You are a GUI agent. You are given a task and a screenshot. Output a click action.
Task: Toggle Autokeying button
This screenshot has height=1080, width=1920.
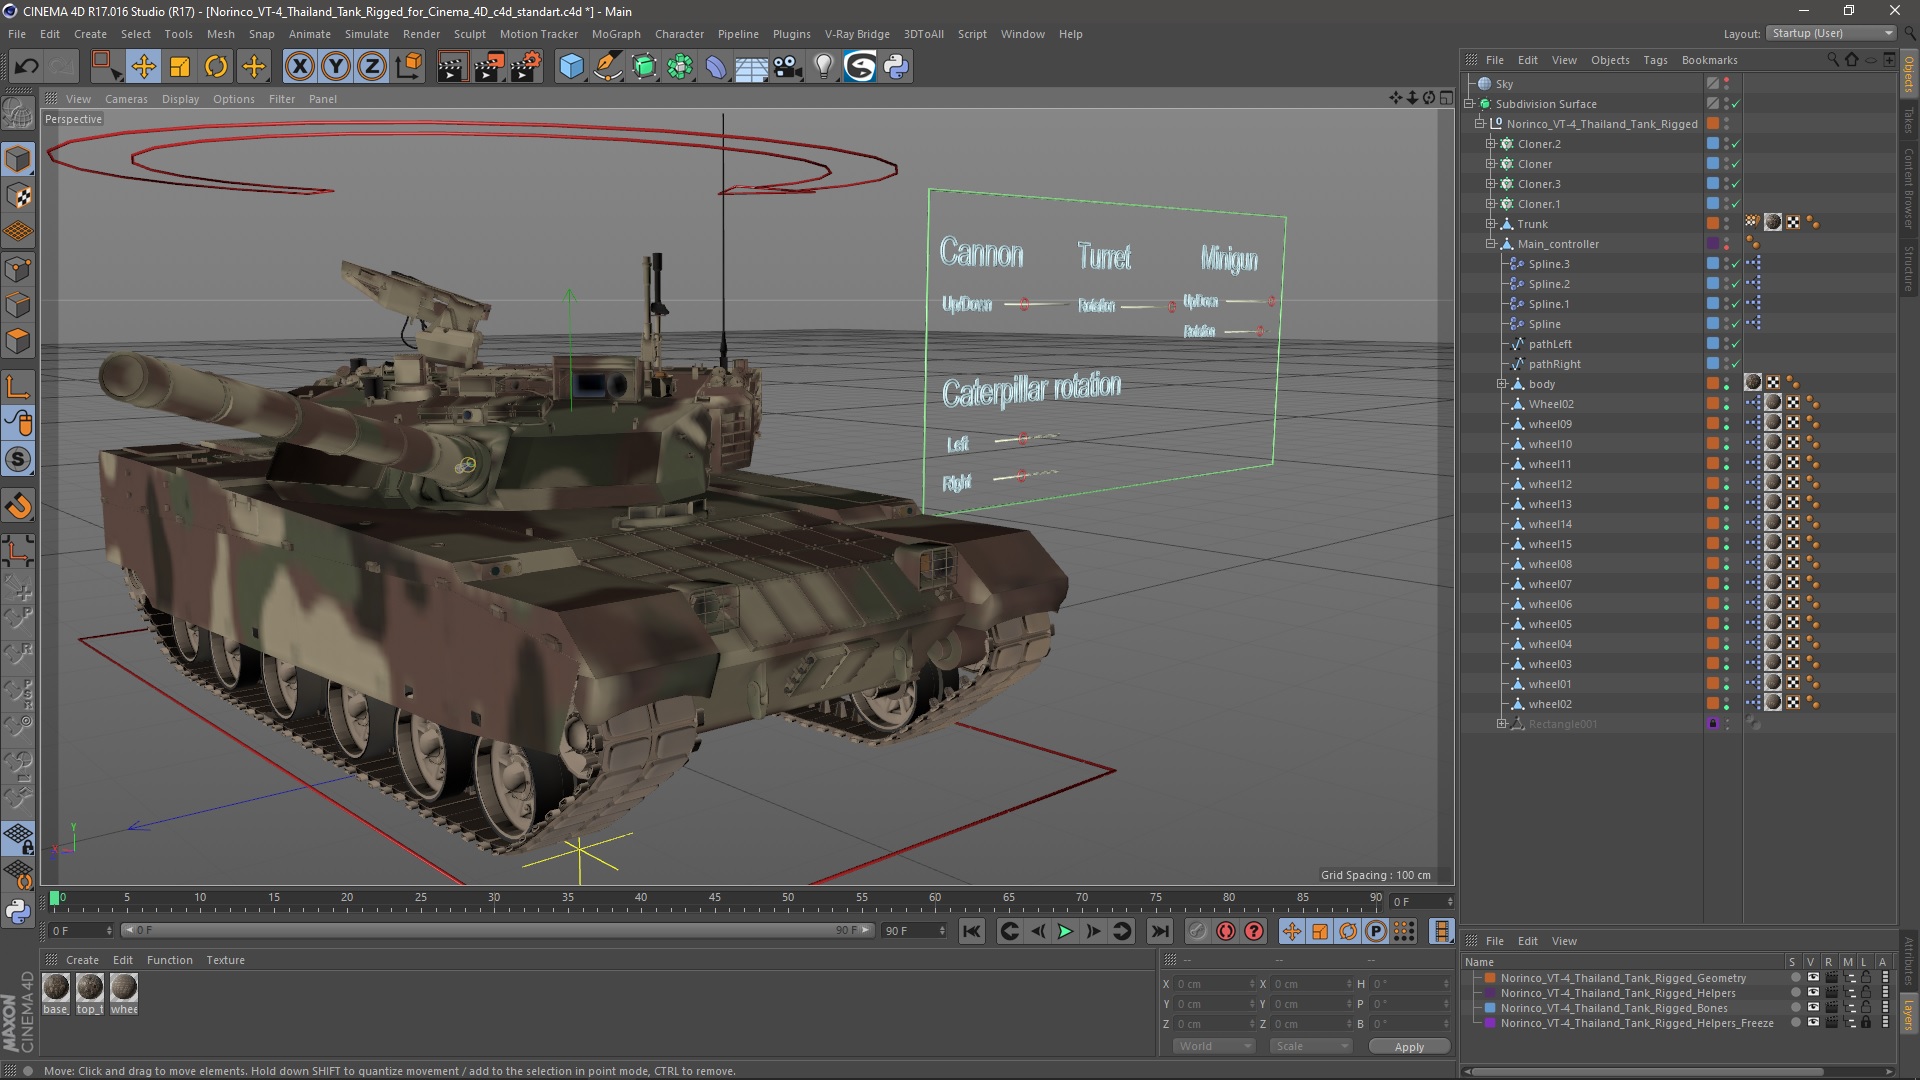[x=1226, y=932]
